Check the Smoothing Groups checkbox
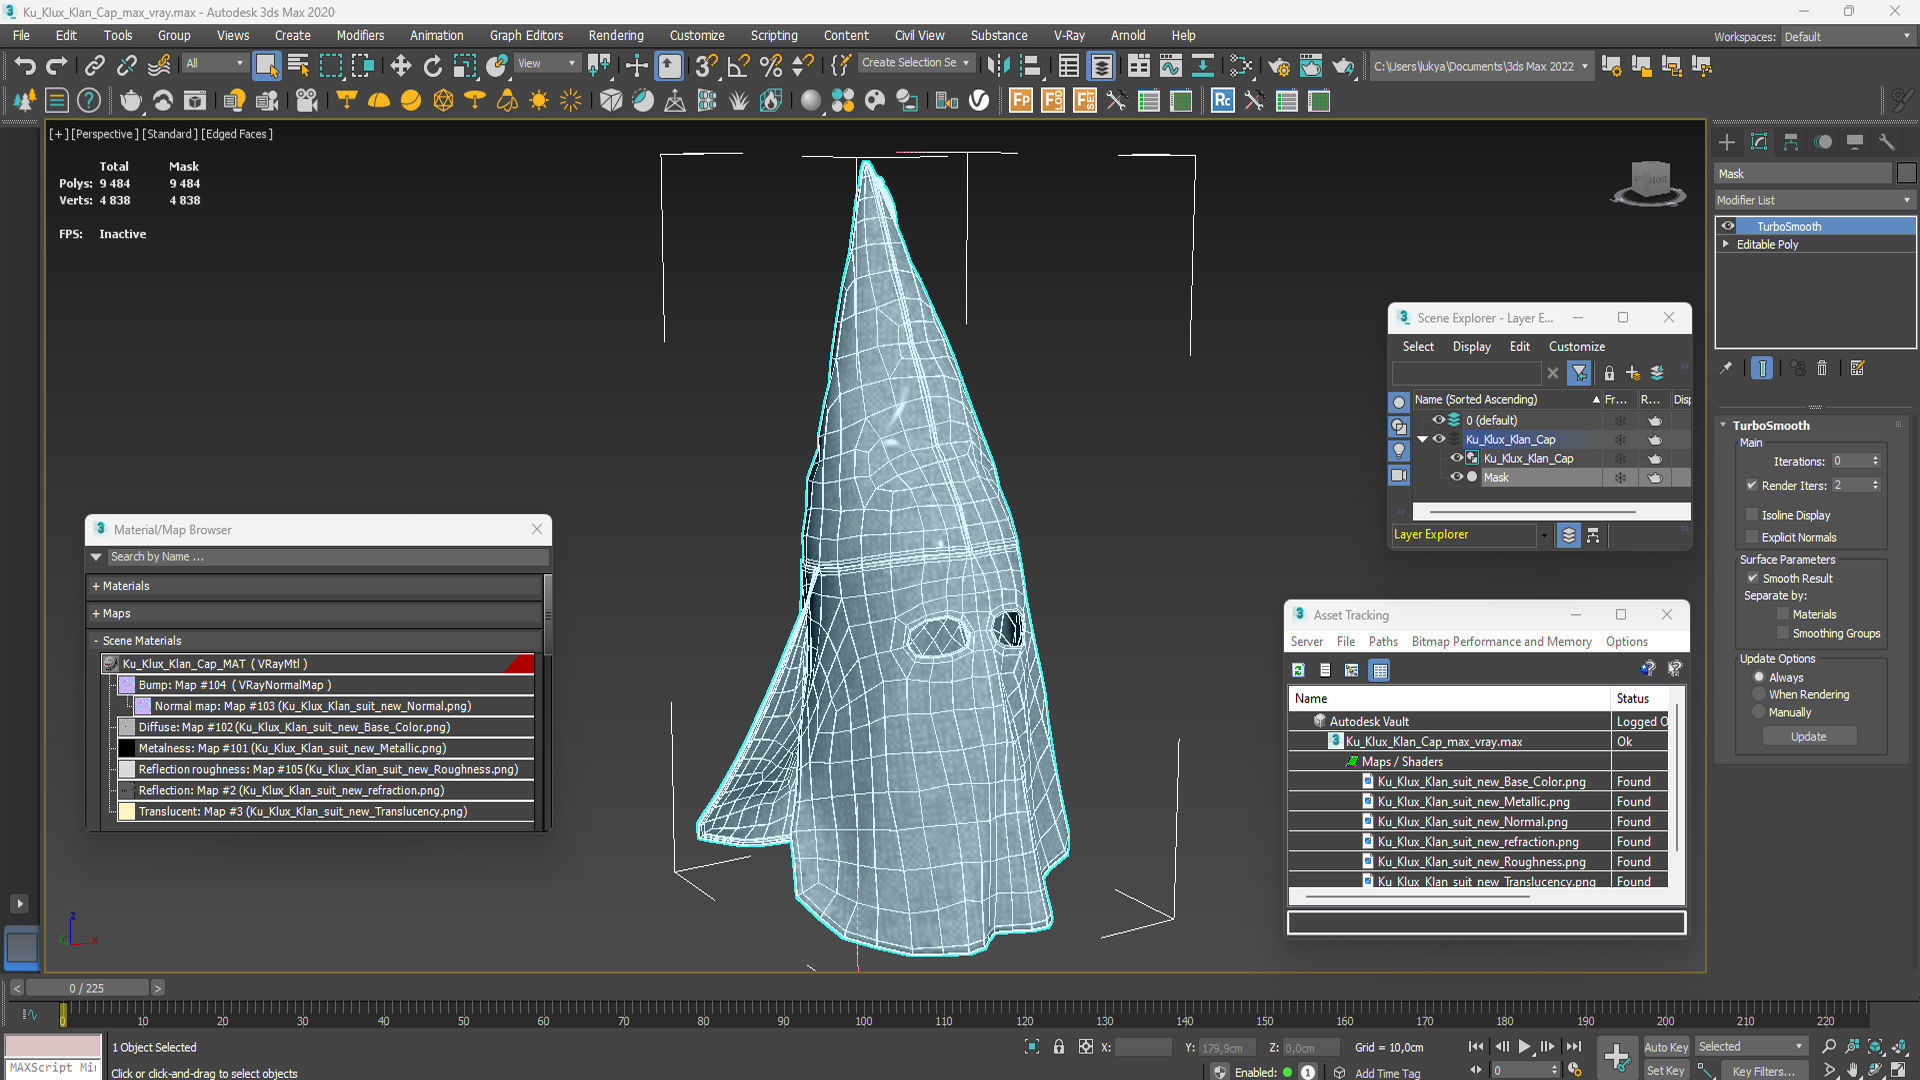Image resolution: width=1920 pixels, height=1080 pixels. [1783, 633]
